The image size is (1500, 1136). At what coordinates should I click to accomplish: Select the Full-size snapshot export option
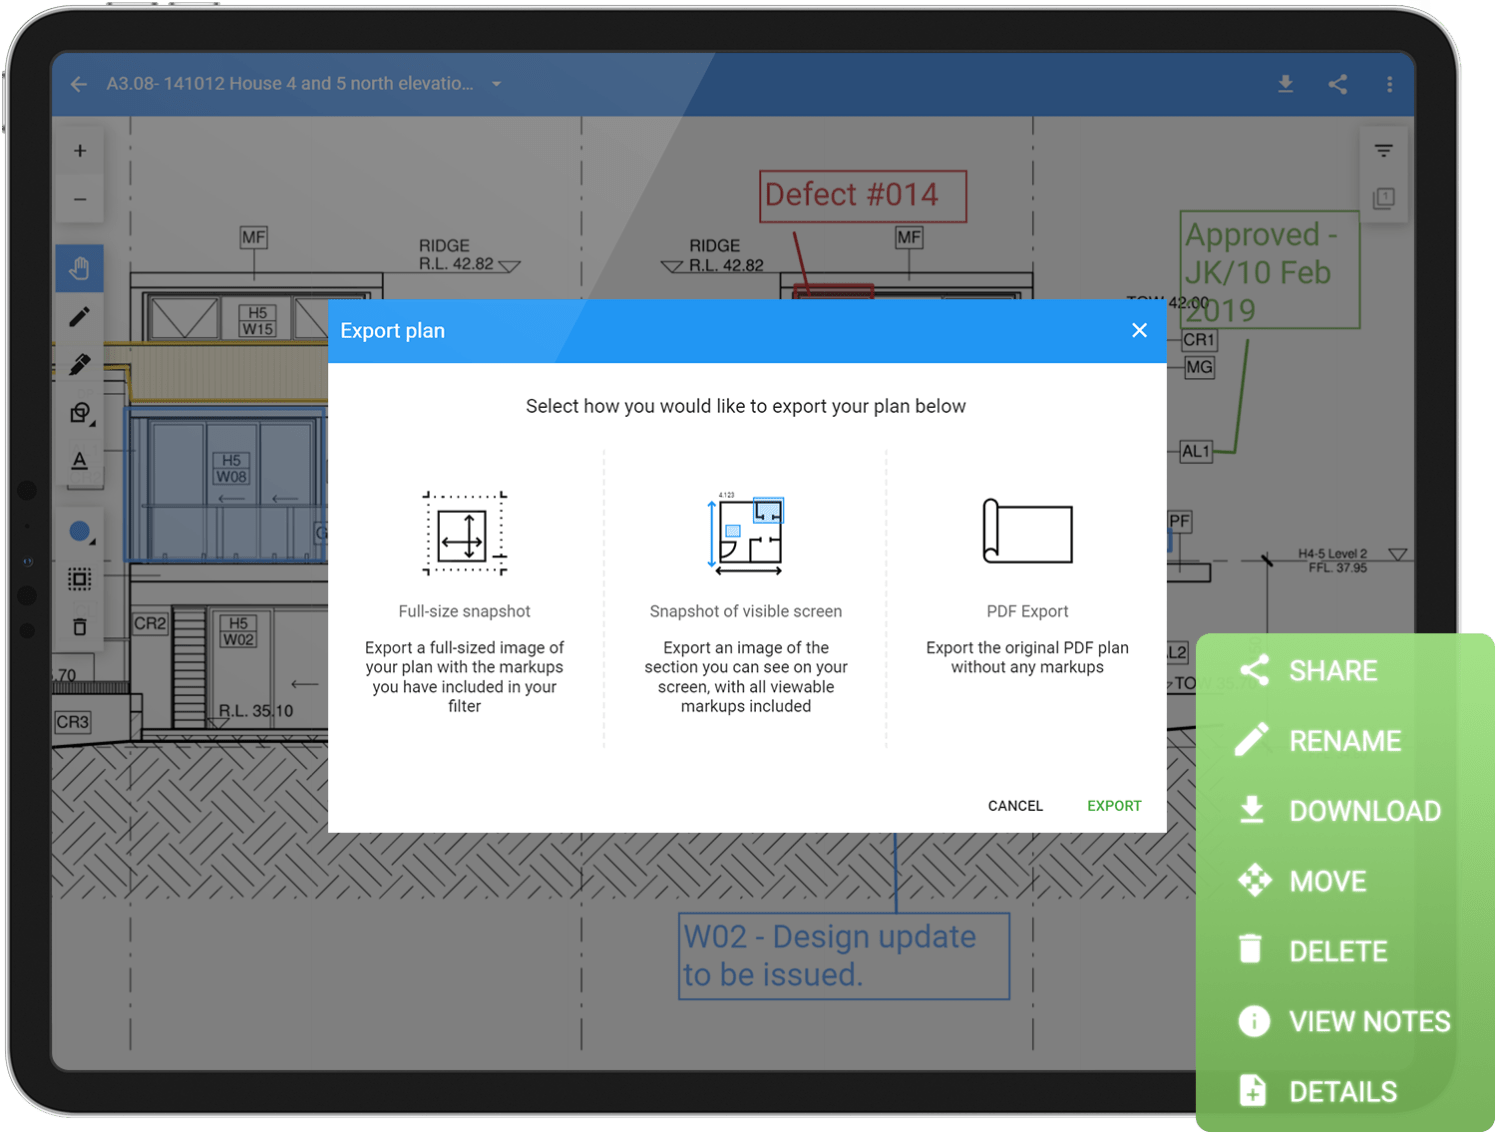point(464,534)
